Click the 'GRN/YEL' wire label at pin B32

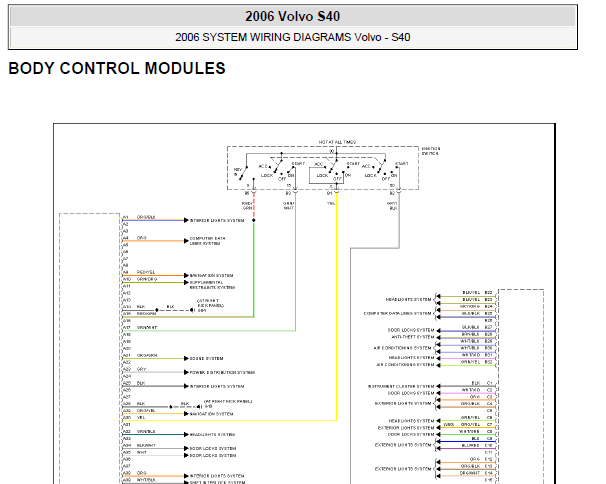[x=470, y=362]
